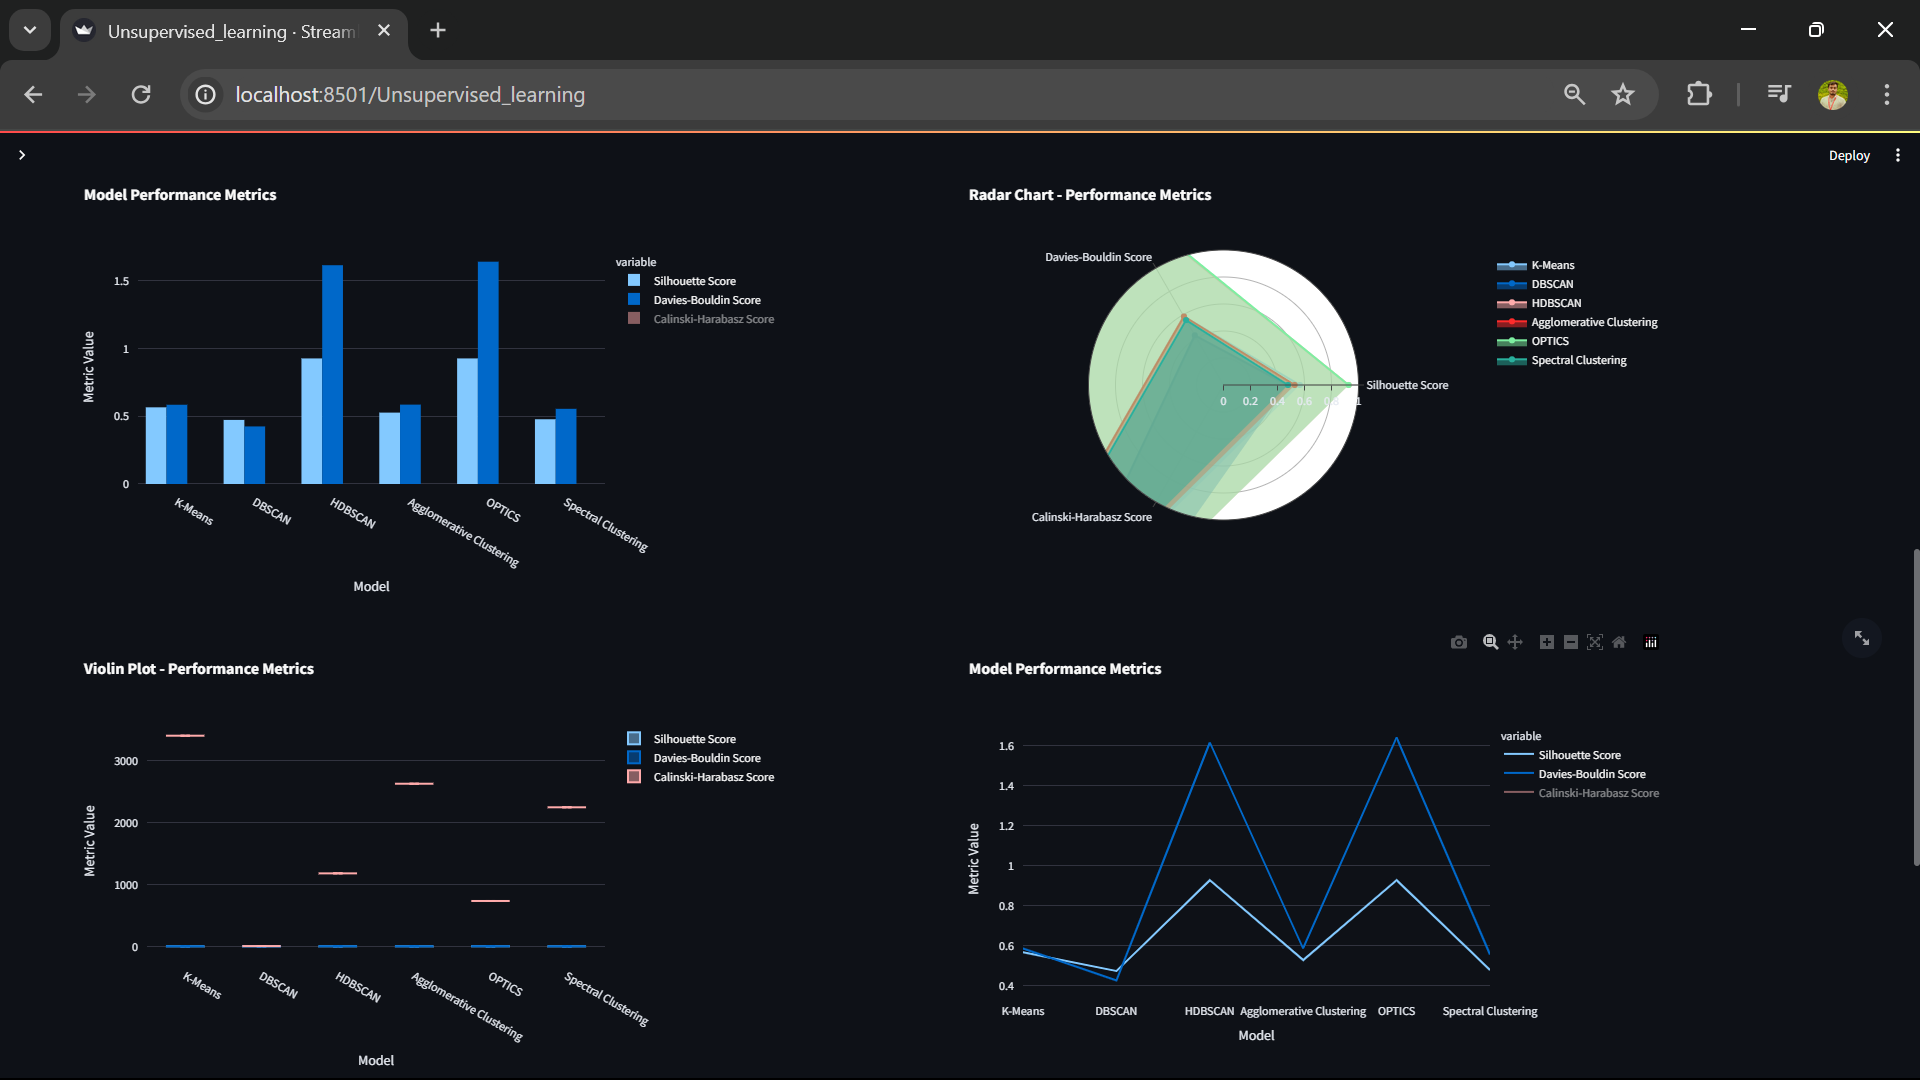Open browser zoom magnifier icon
Viewport: 1920px width, 1080px height.
(1575, 94)
